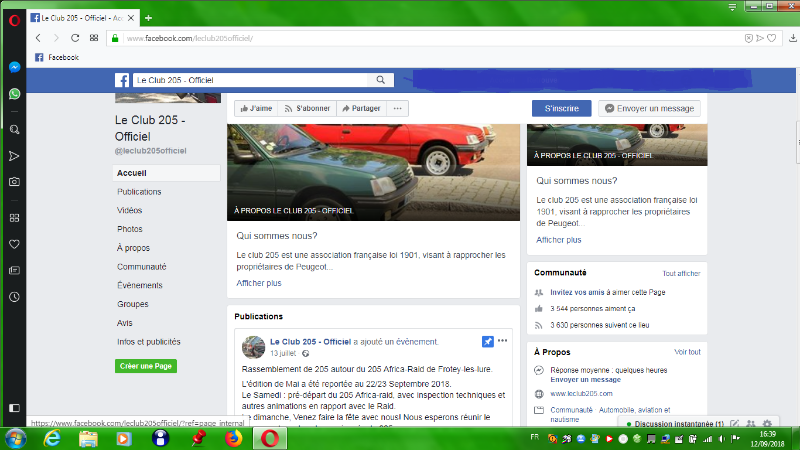Open Messenger in Opera sidebar
The height and width of the screenshot is (450, 800).
coord(14,67)
